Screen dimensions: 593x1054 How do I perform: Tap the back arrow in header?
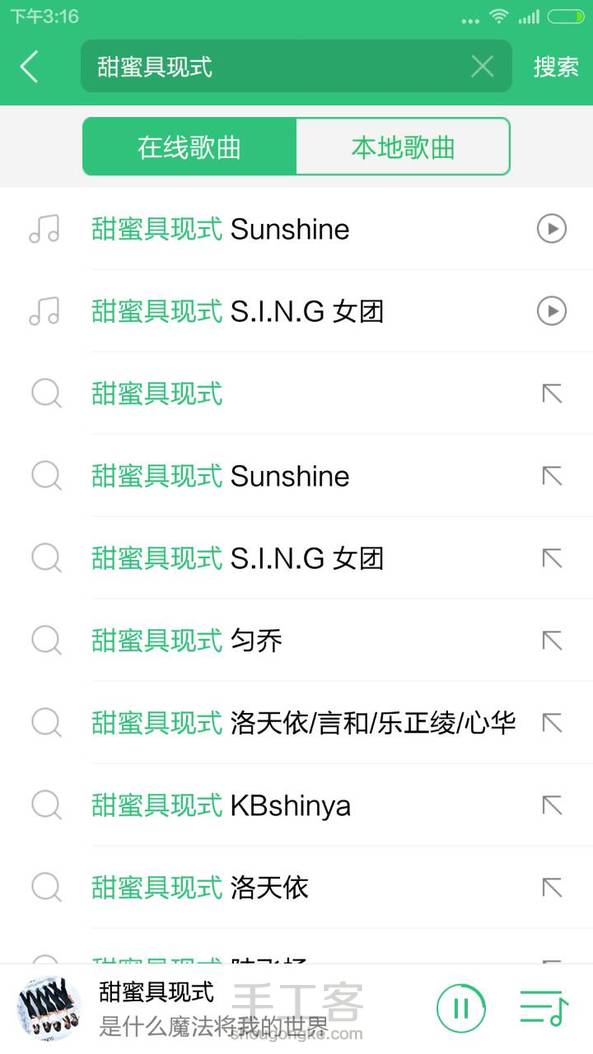[29, 67]
